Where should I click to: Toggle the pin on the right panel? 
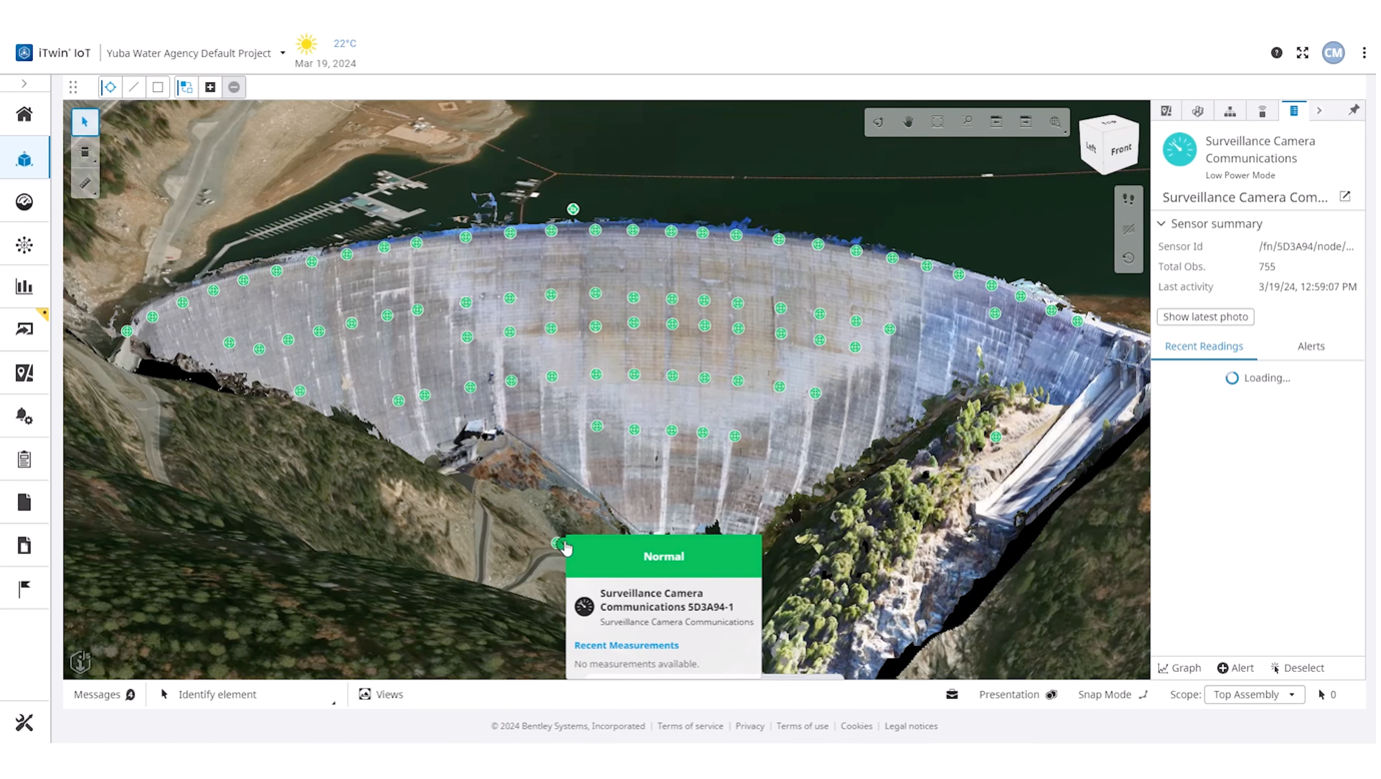tap(1354, 111)
